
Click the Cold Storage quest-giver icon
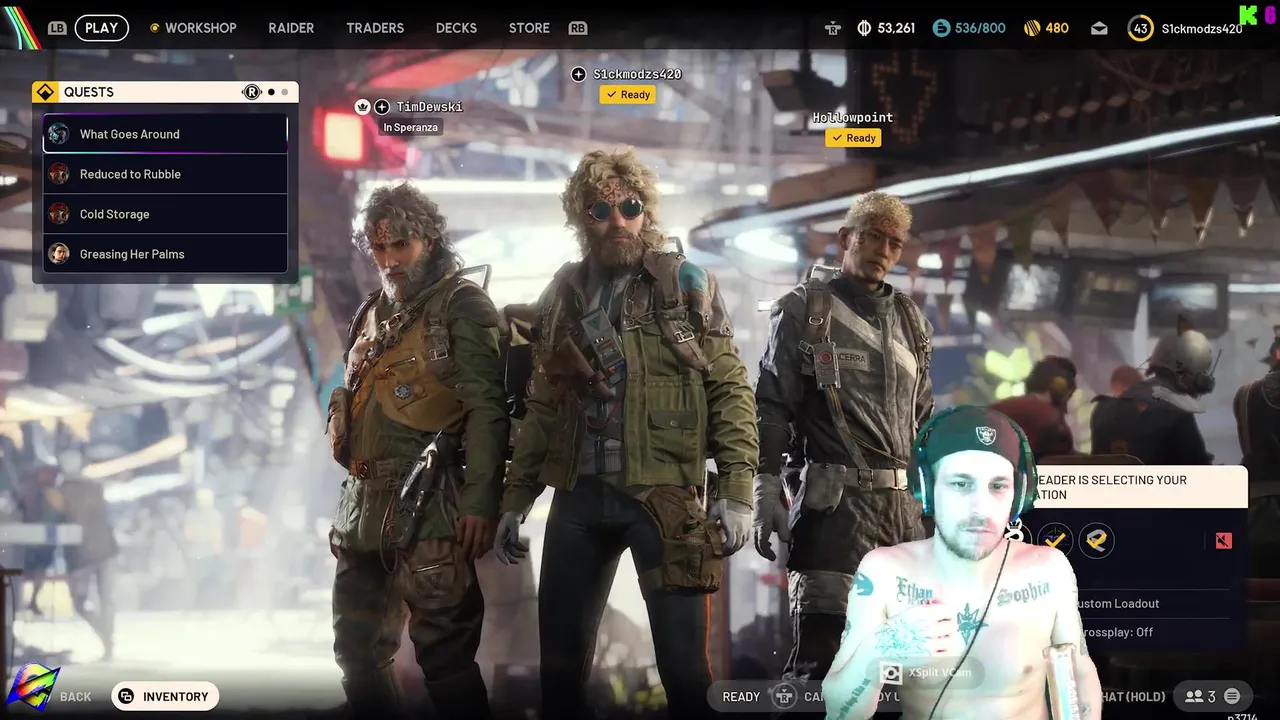pyautogui.click(x=59, y=214)
